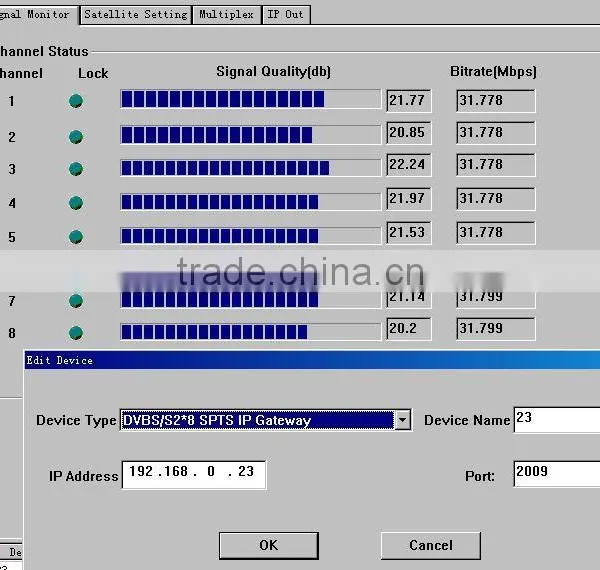
Task: Click channel 1 signal quality bar
Action: pos(251,99)
